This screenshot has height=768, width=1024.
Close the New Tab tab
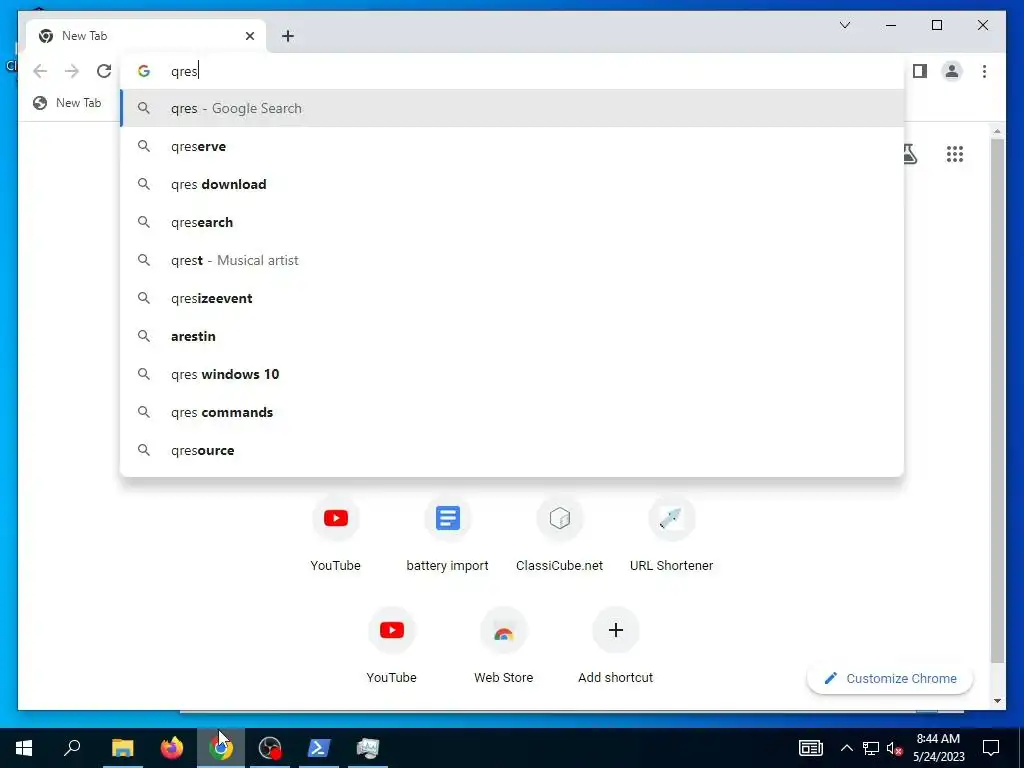click(249, 36)
